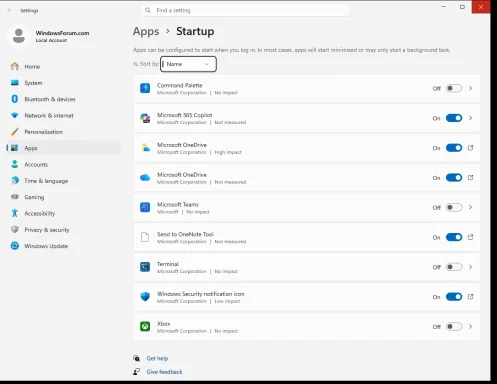
Task: Disable High impact Microsoft OneDrive startup toggle
Action: click(x=454, y=148)
